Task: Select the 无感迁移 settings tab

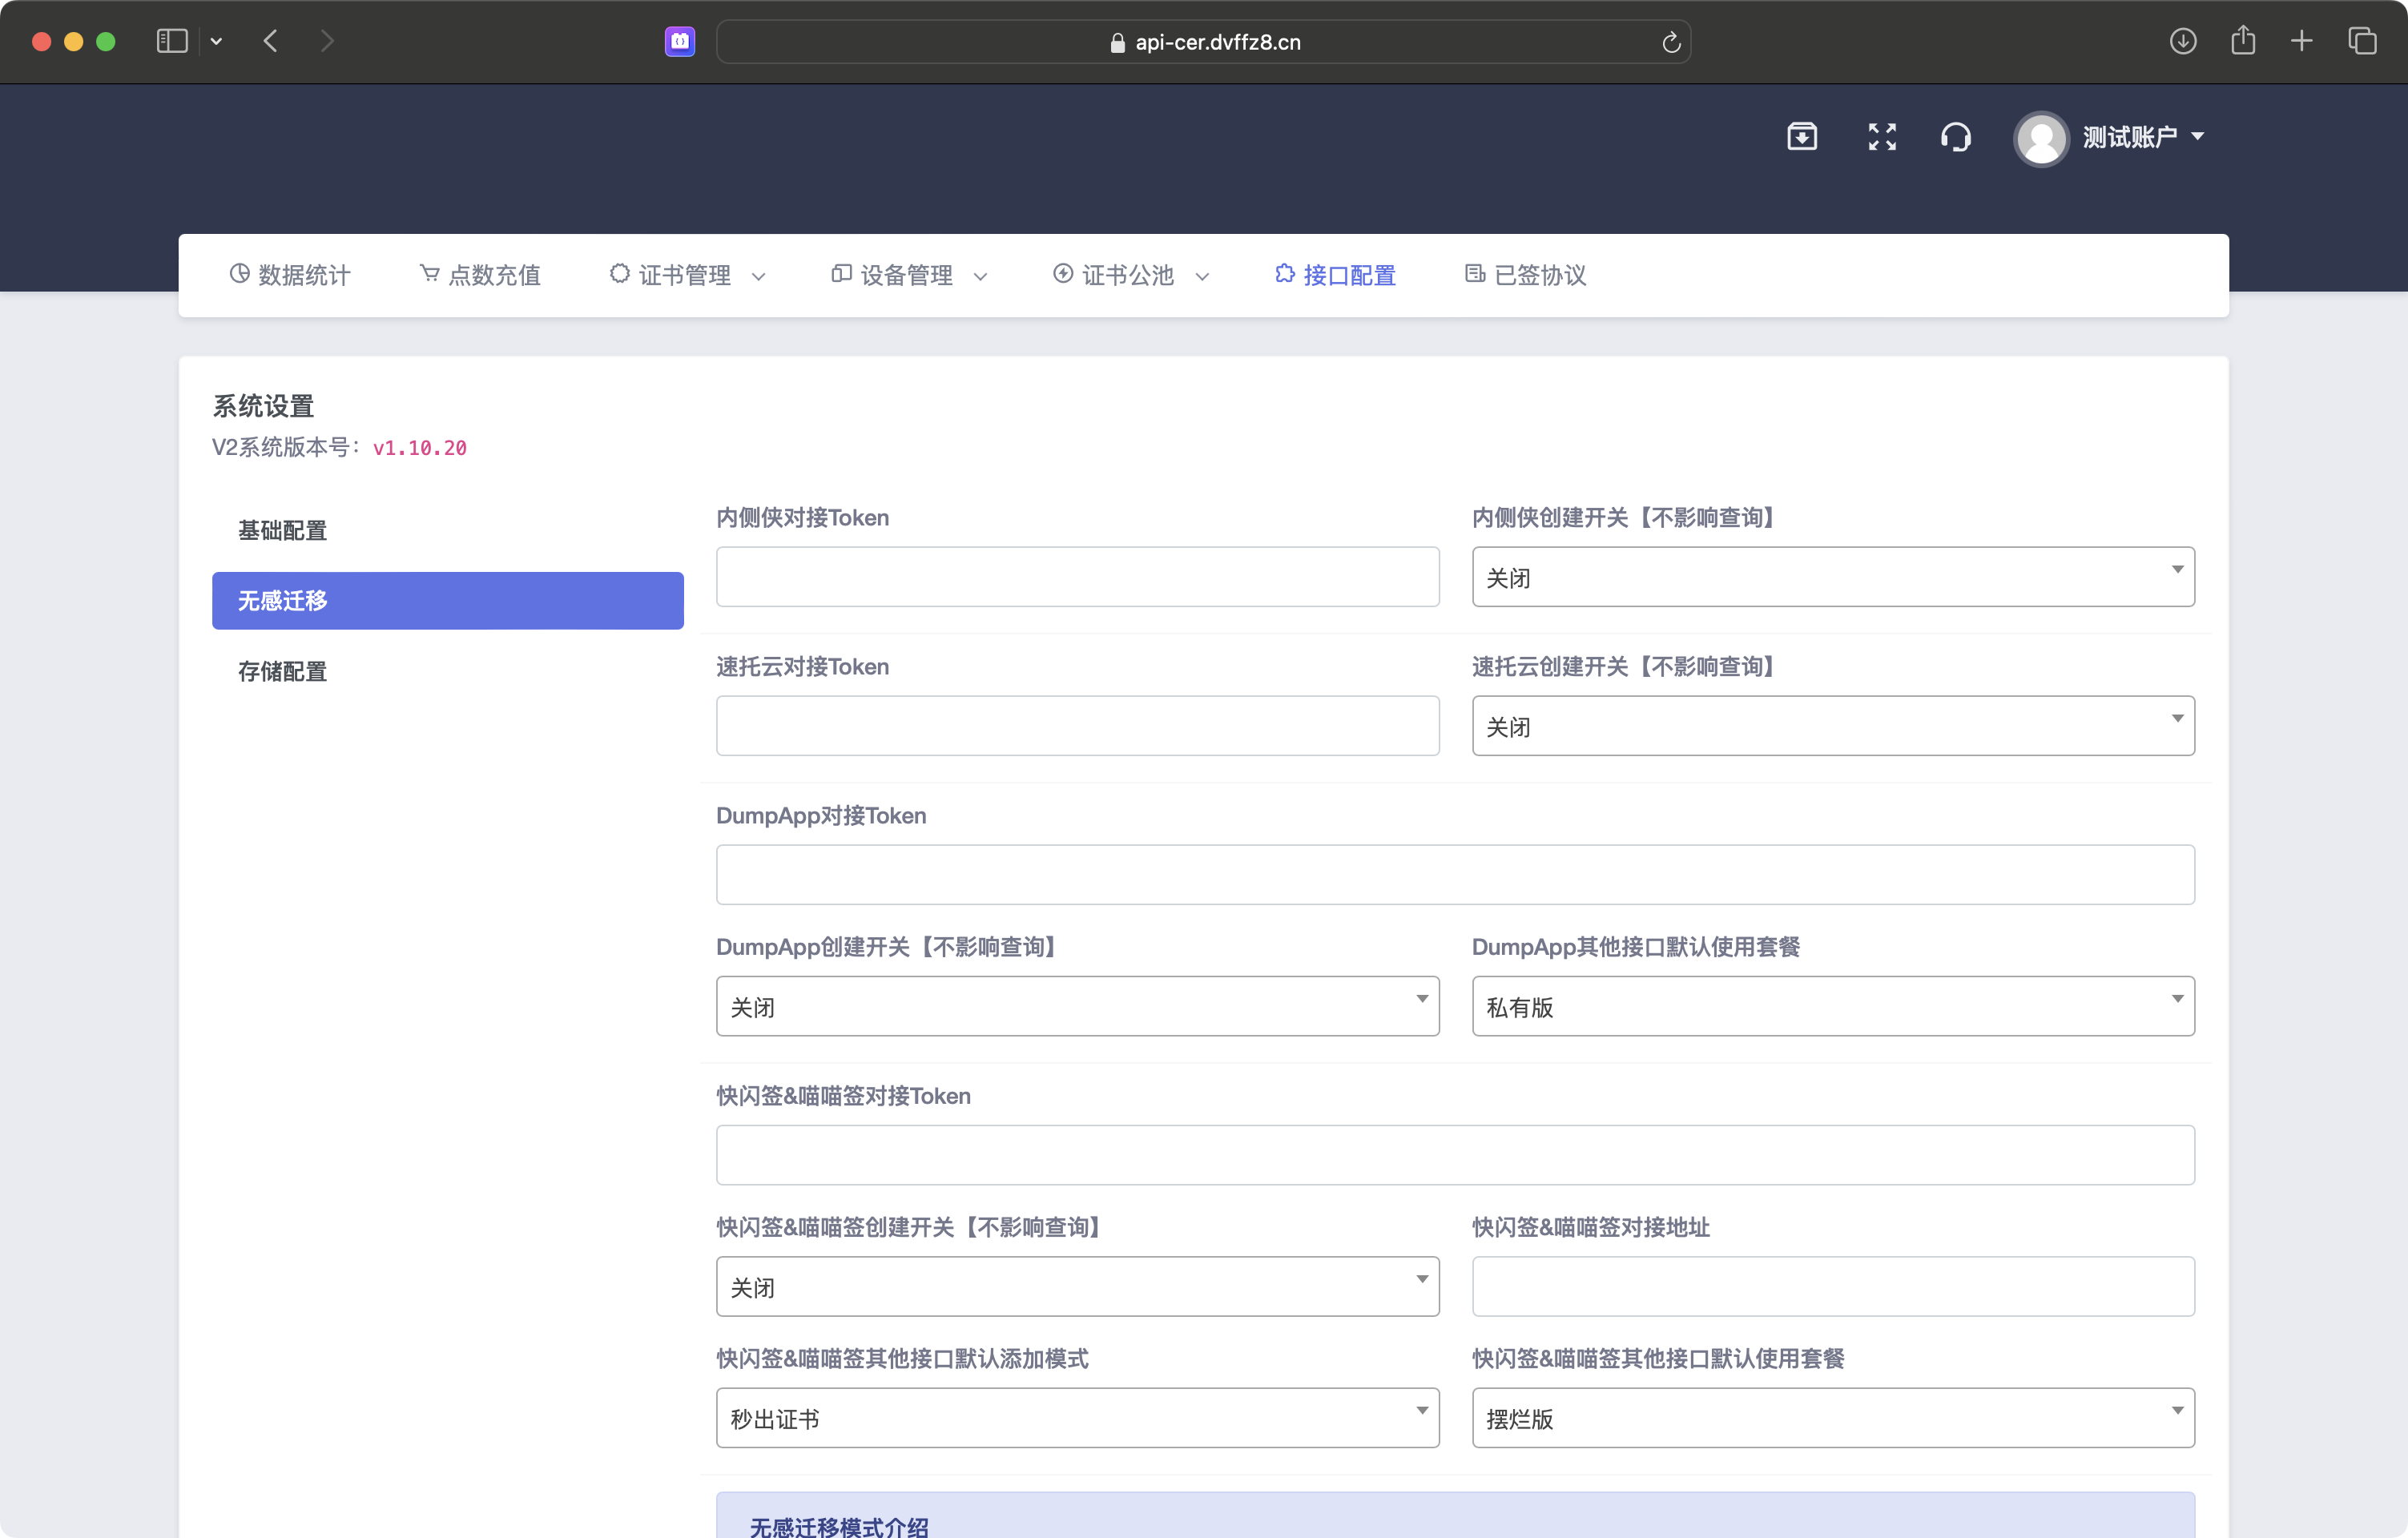Action: pos(447,600)
